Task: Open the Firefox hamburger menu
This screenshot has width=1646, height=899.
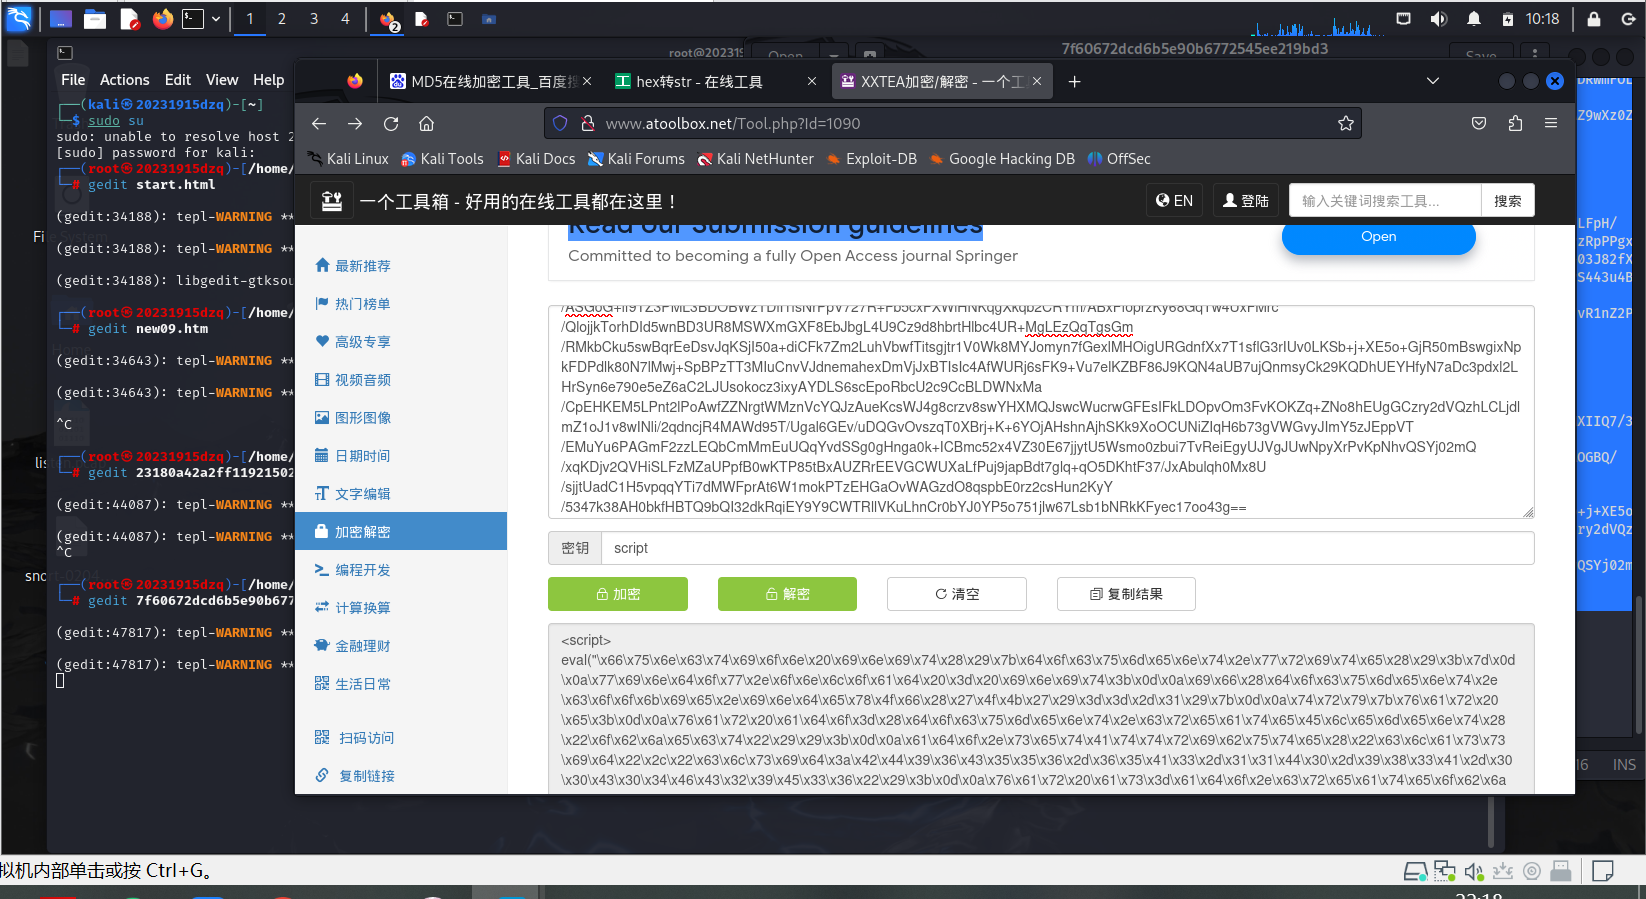Action: (x=1551, y=123)
